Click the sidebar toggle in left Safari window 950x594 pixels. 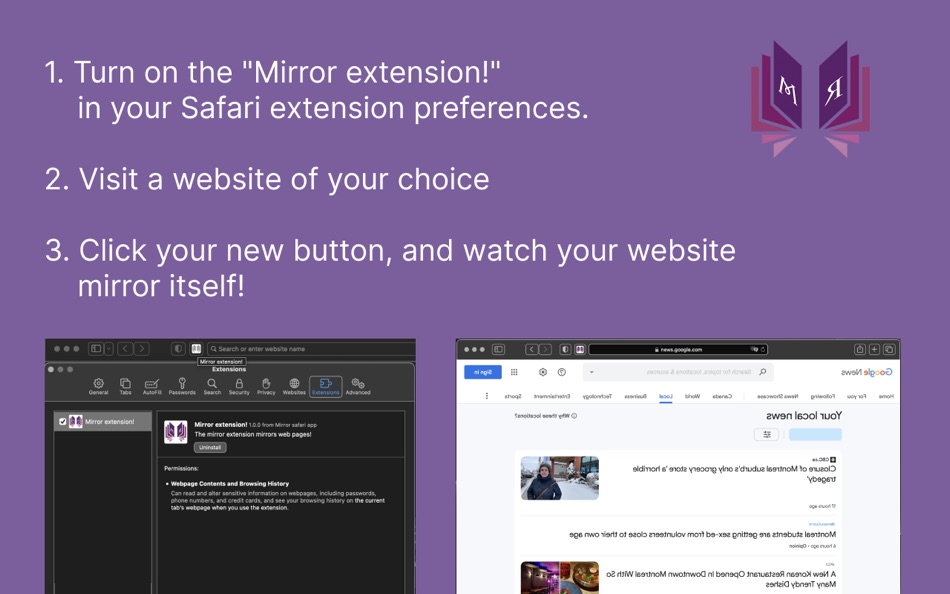(x=96, y=349)
